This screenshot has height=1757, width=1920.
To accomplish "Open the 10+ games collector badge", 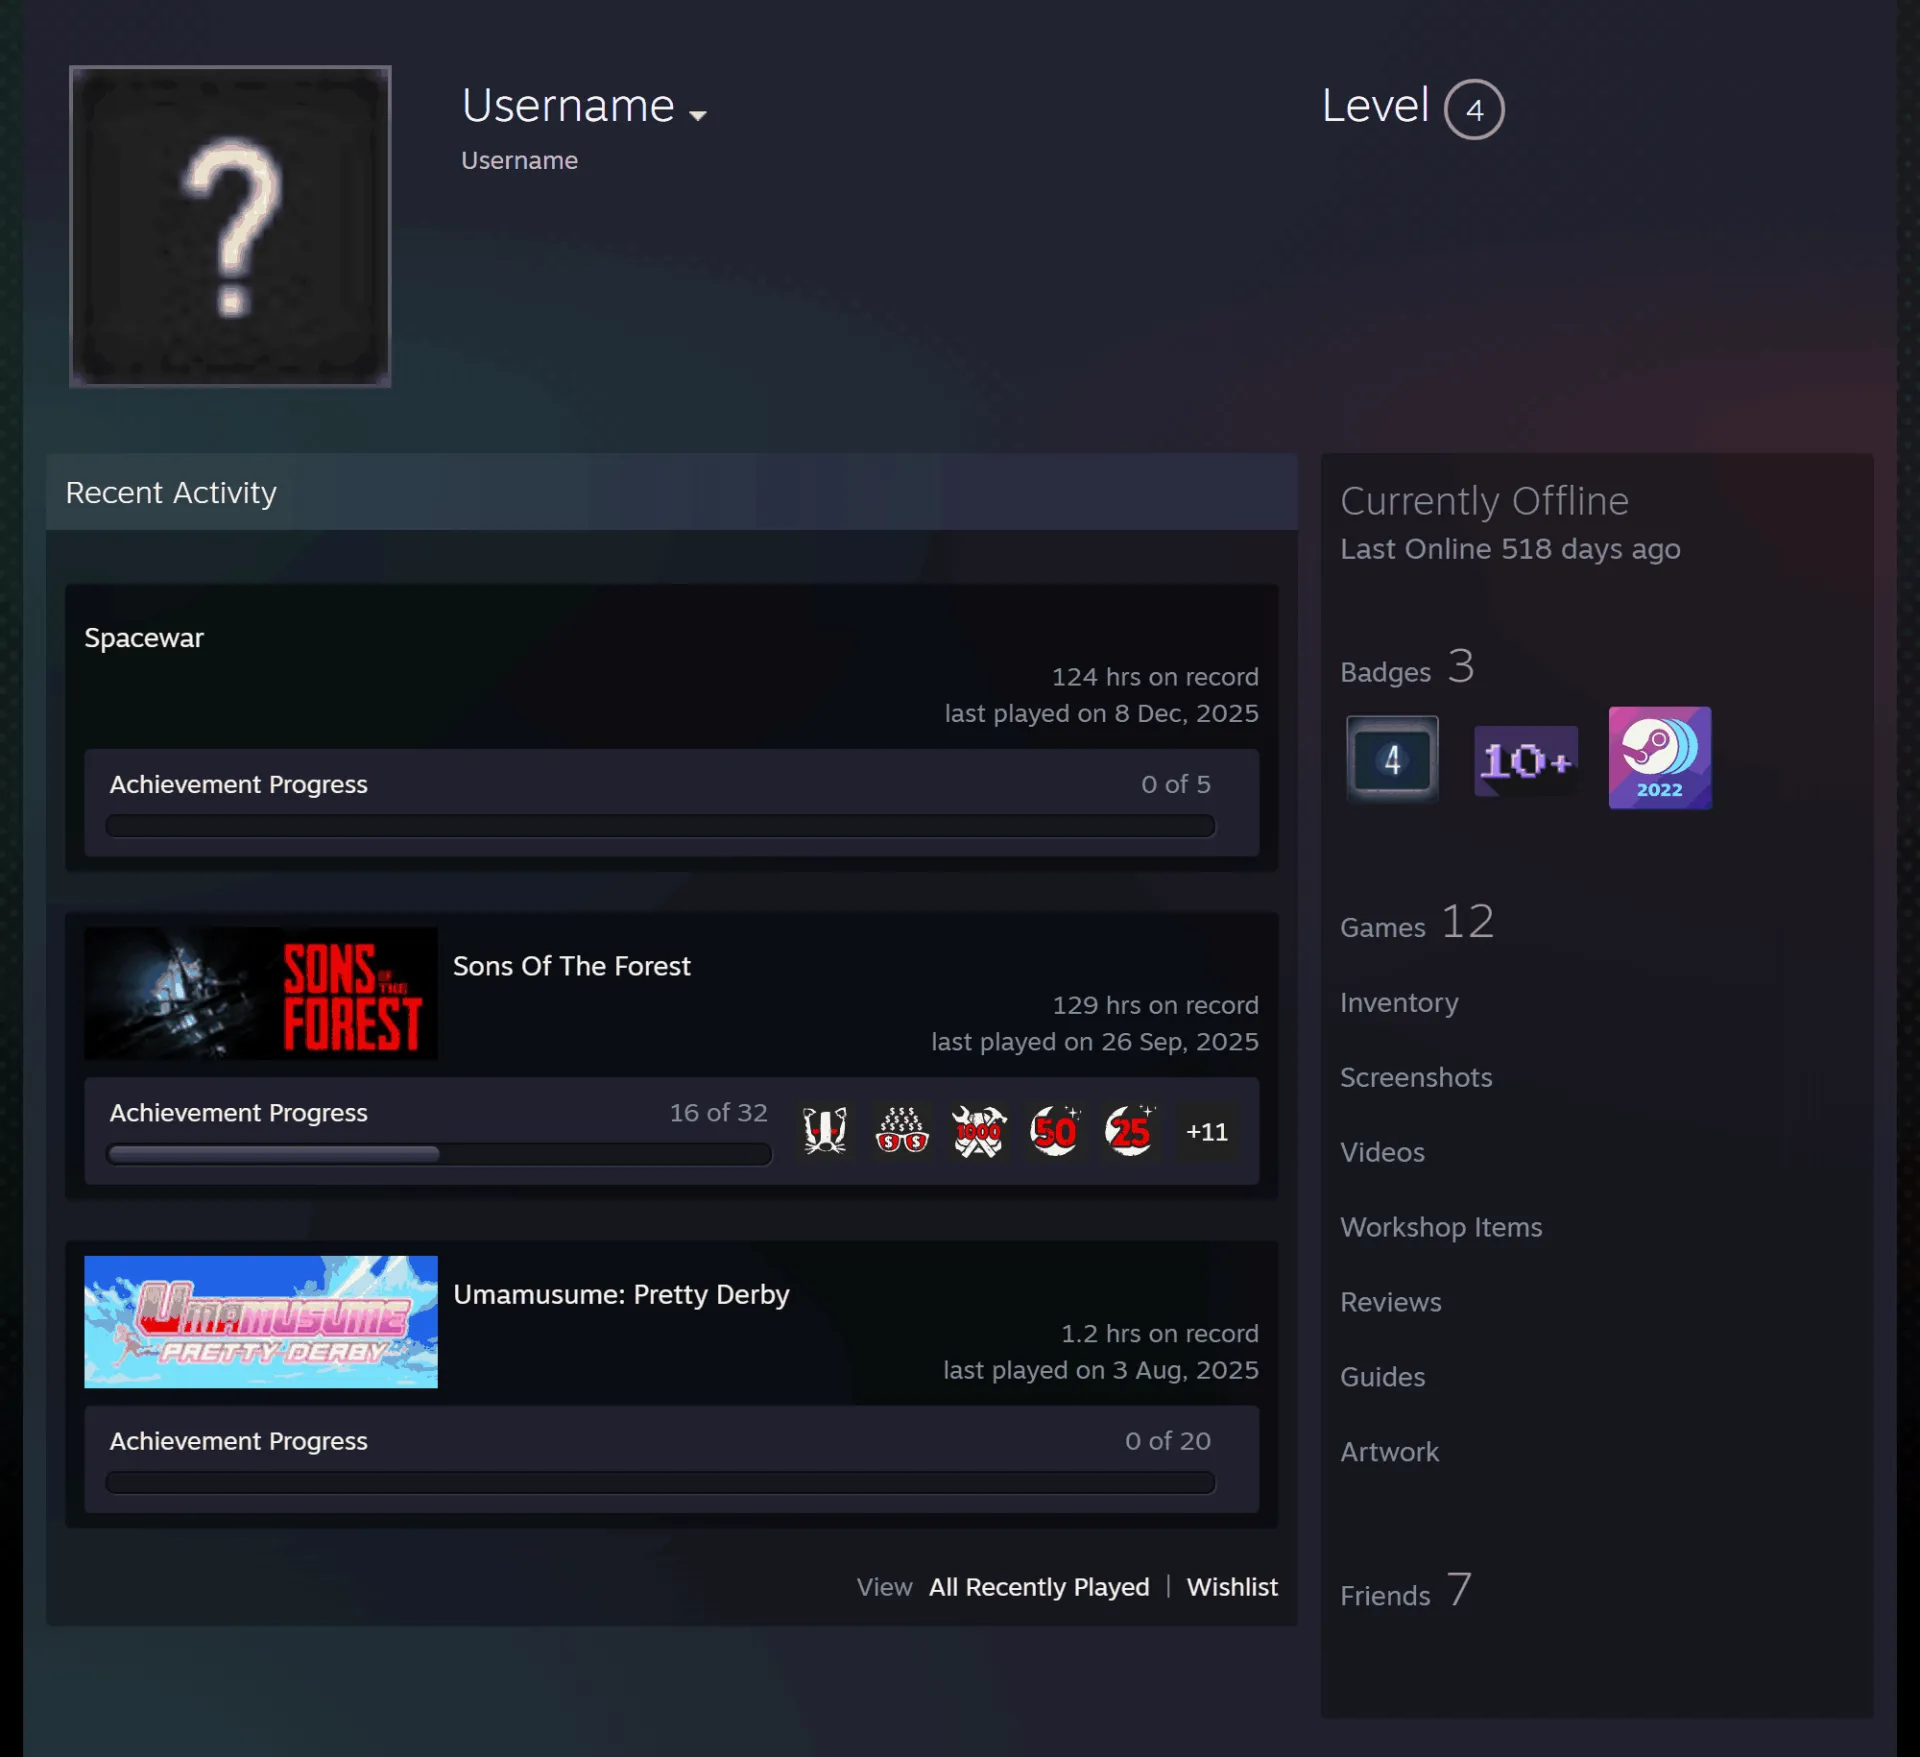I will tap(1526, 761).
